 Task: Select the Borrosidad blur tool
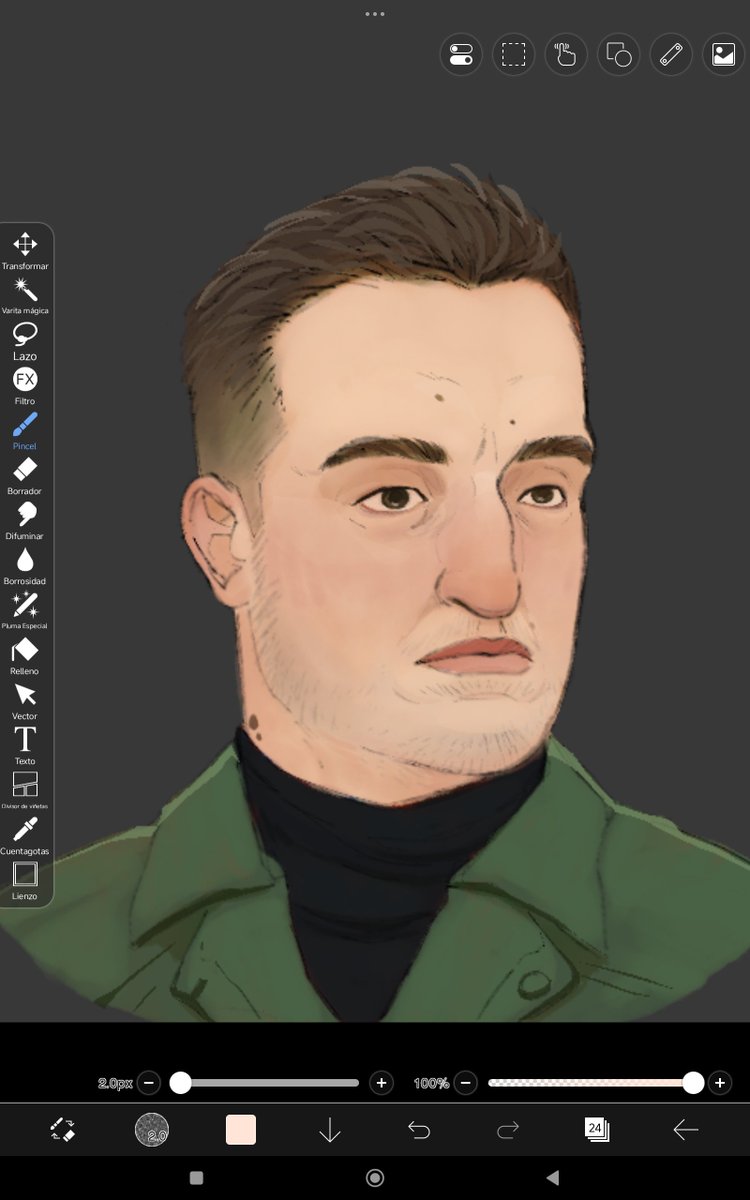click(x=25, y=565)
